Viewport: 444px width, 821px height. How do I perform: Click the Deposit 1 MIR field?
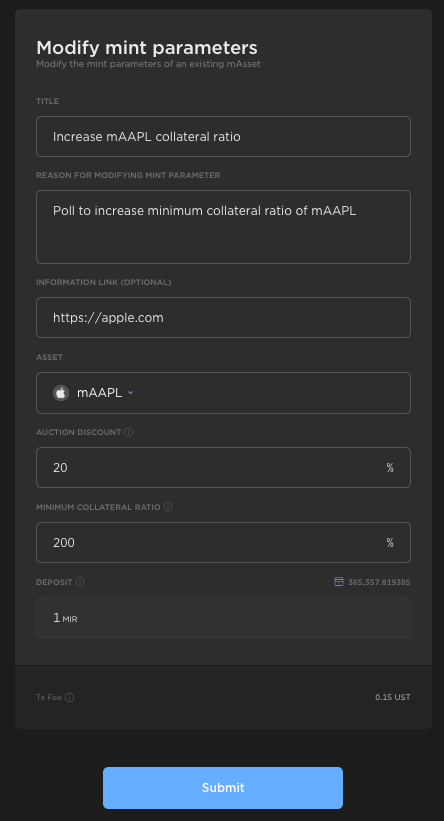[223, 618]
